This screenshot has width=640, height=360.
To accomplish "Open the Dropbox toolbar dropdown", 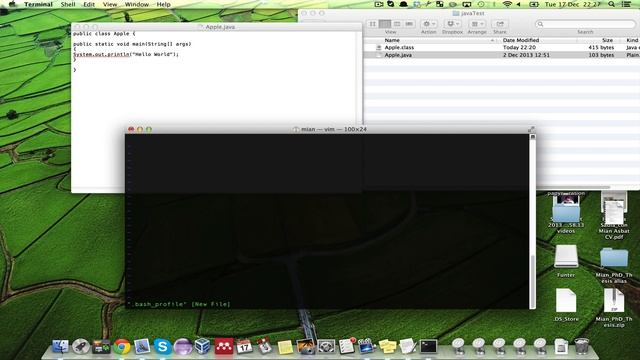I will tap(452, 24).
